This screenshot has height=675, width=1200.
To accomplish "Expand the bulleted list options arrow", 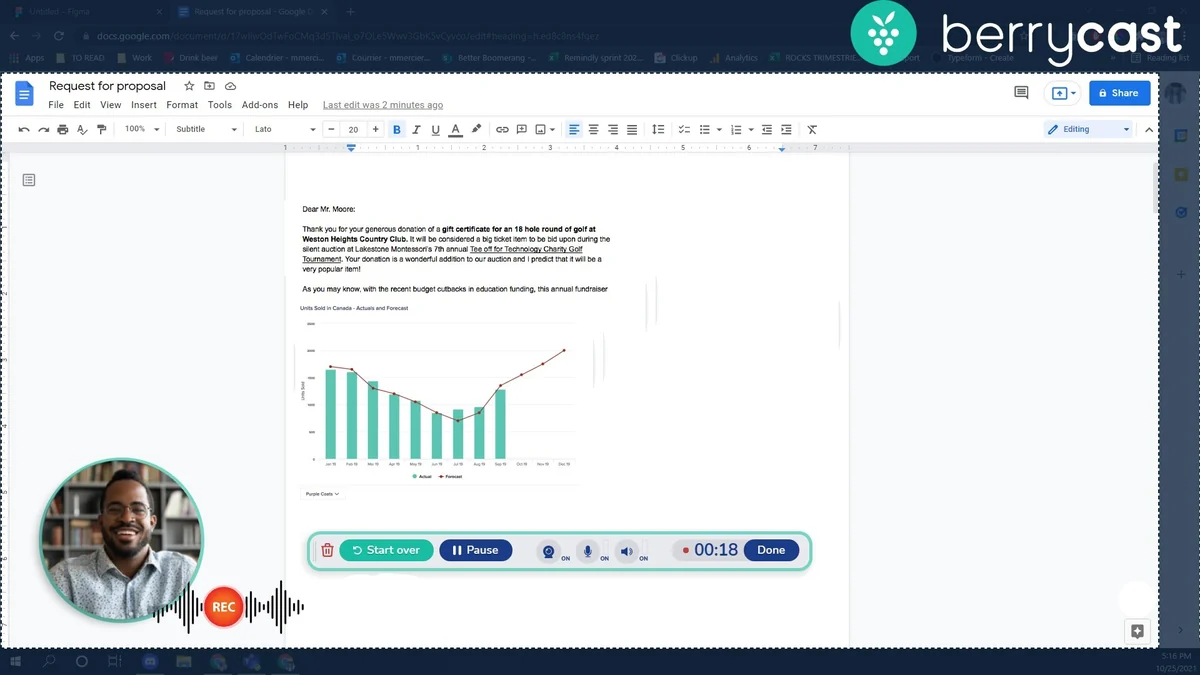I will point(719,129).
